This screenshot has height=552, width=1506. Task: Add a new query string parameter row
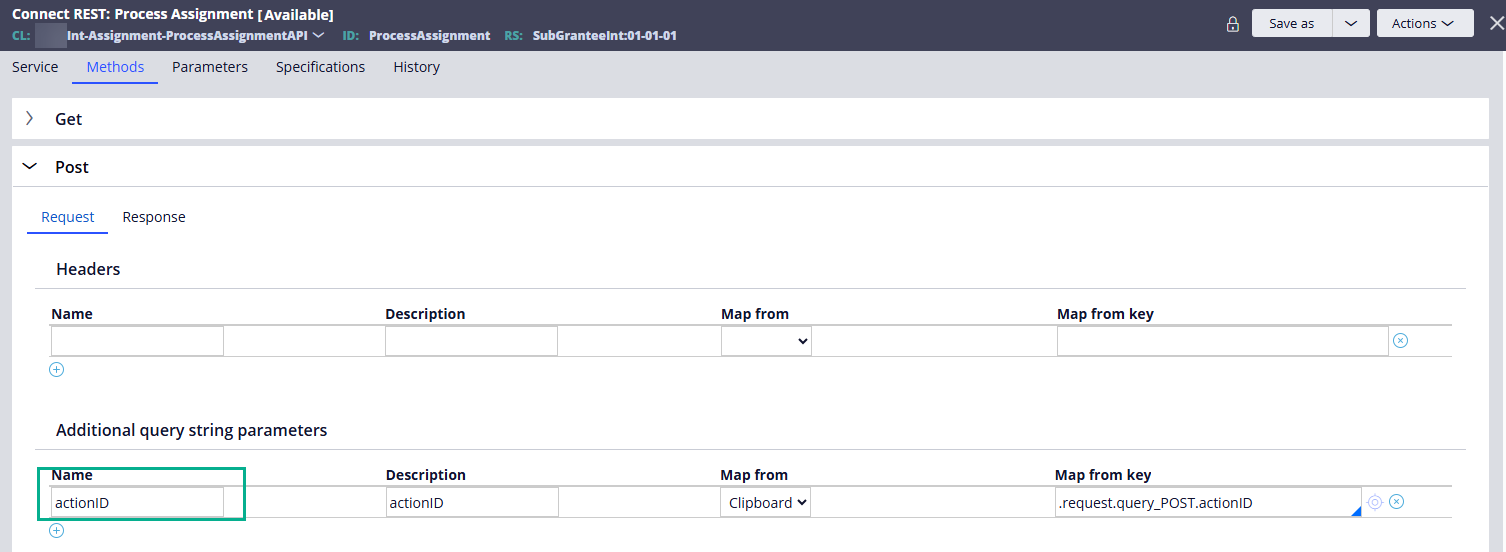(57, 531)
